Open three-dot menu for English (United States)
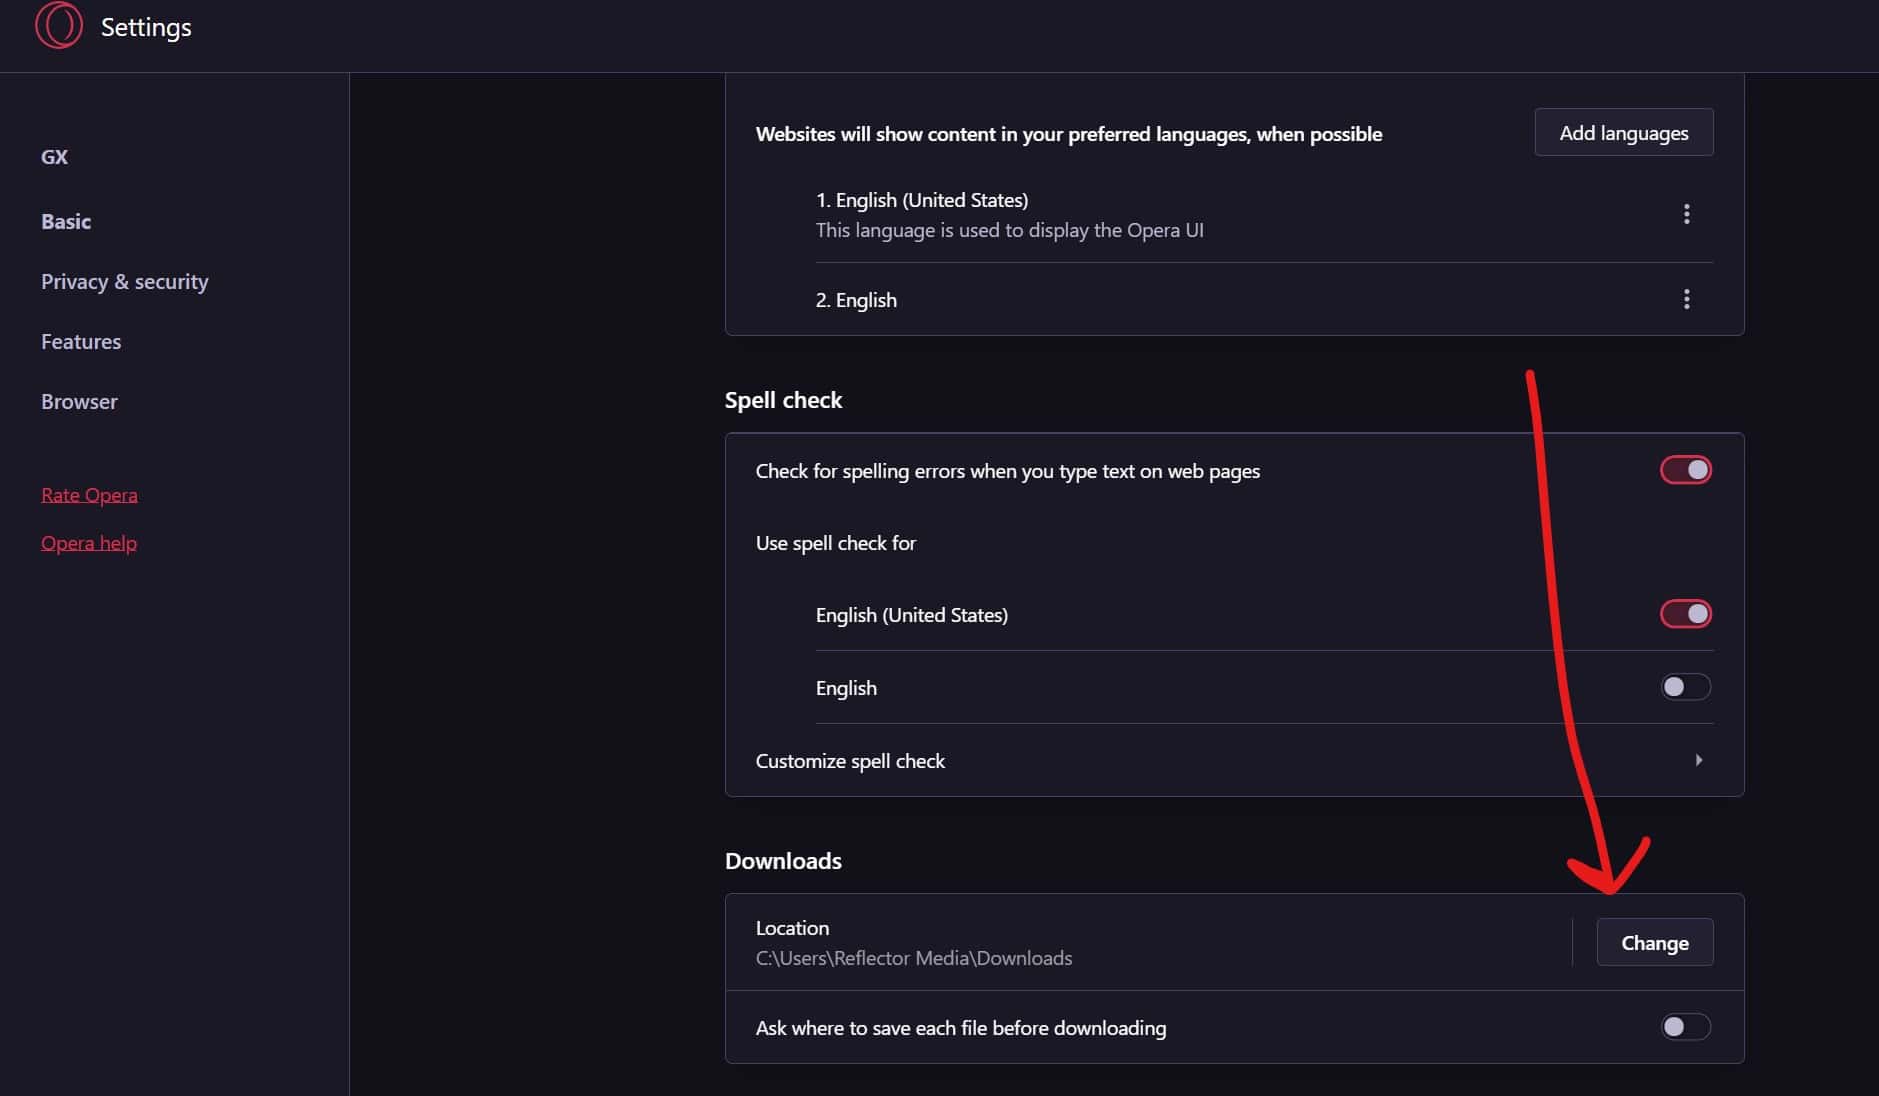 (1686, 214)
